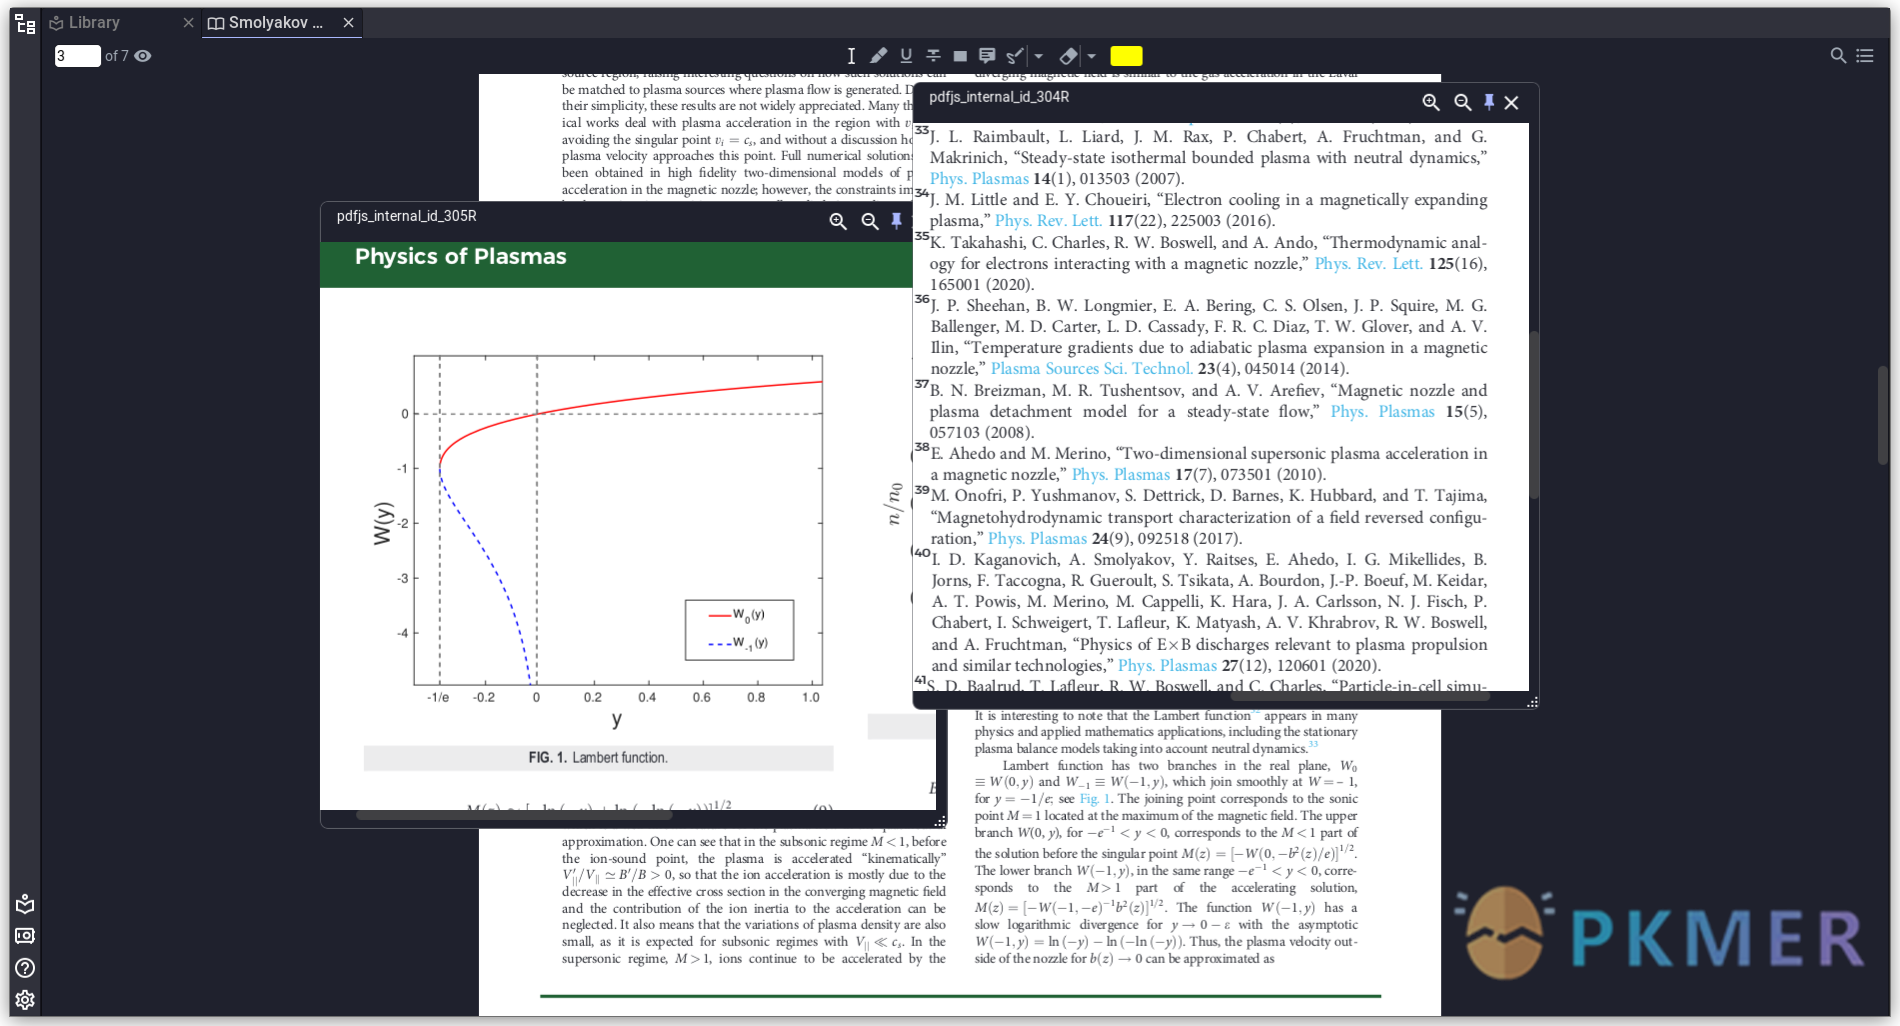
Task: Select the strikethrough annotation tool
Action: (933, 56)
